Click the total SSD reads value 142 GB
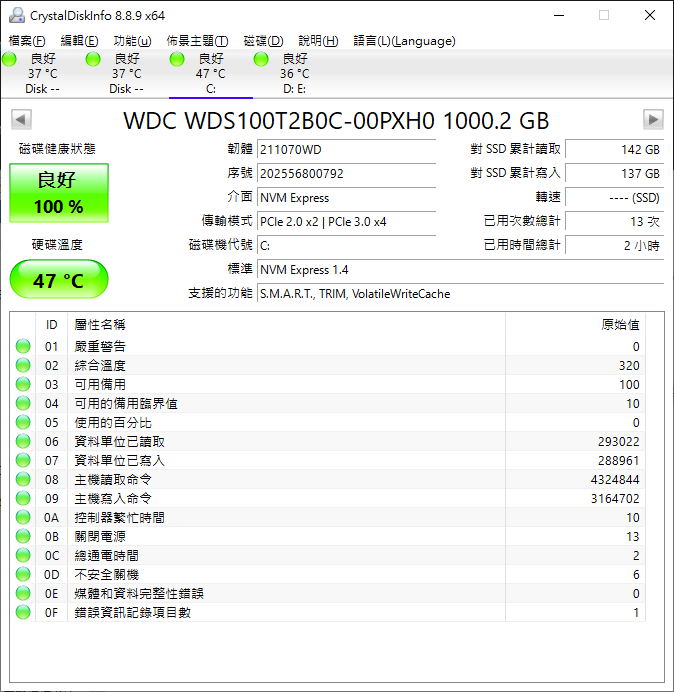674x692 pixels. click(x=614, y=150)
